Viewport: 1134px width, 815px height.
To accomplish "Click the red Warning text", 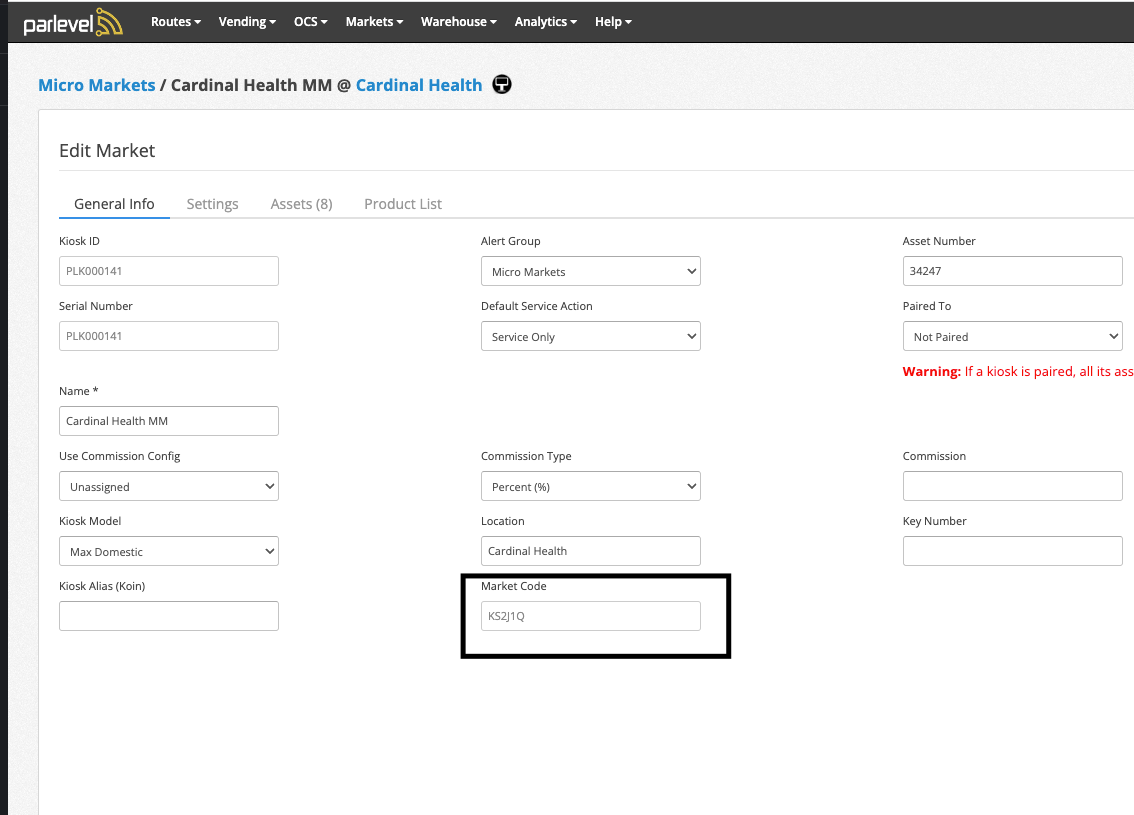I will point(1018,371).
